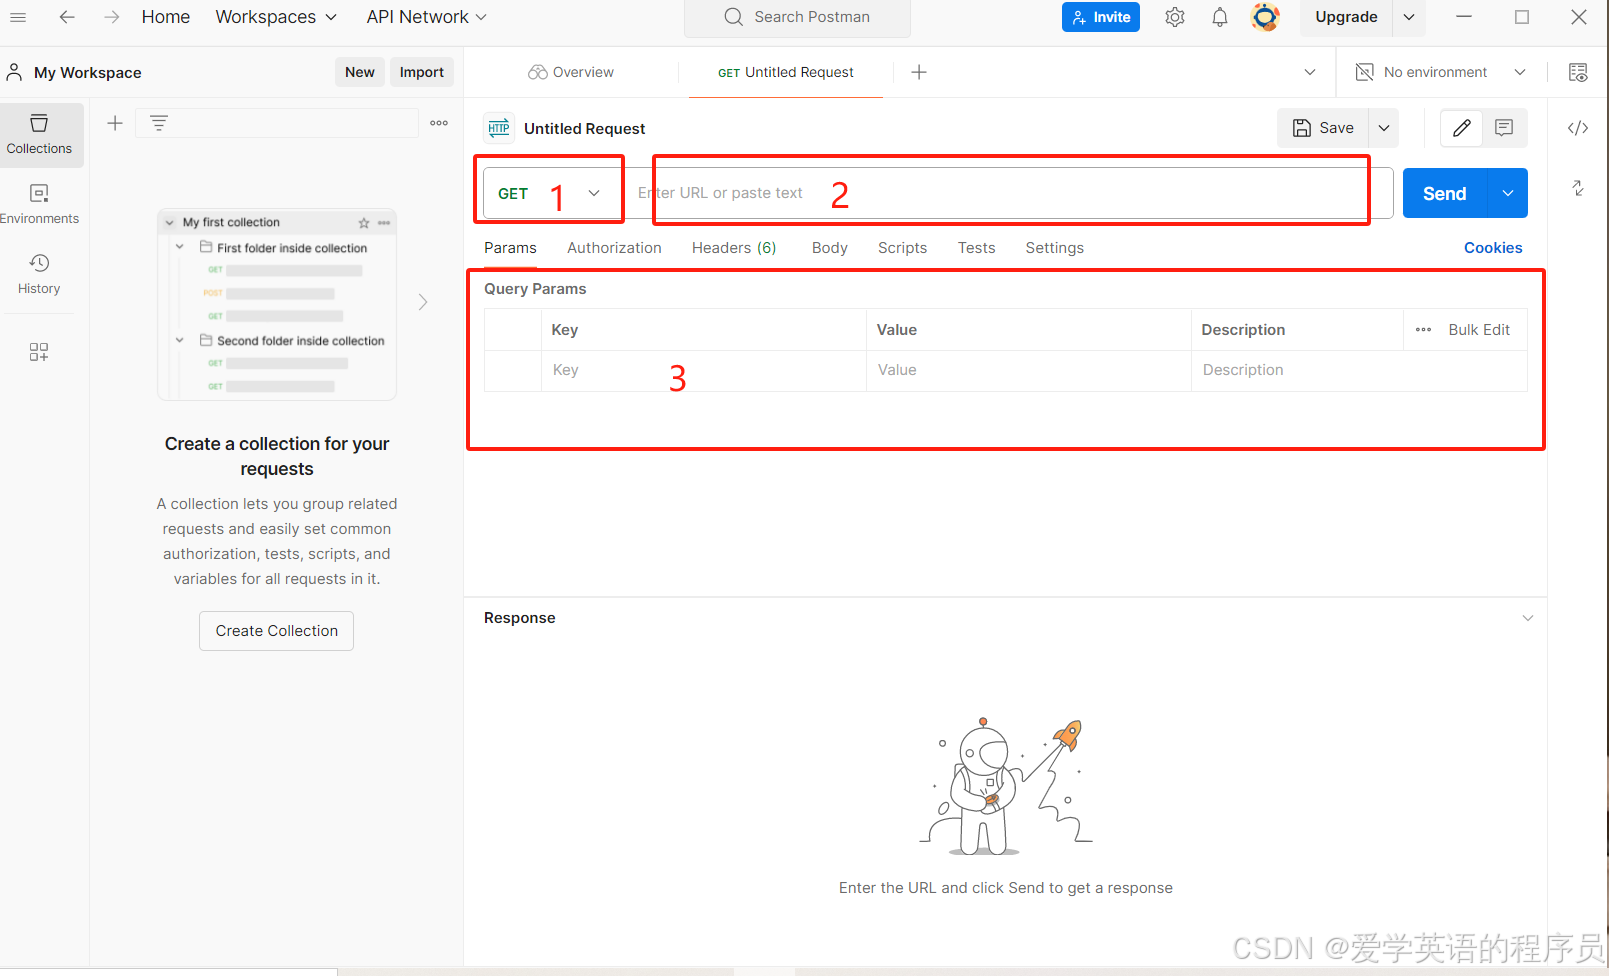Switch to the Scripts tab
The width and height of the screenshot is (1609, 976).
click(x=902, y=248)
